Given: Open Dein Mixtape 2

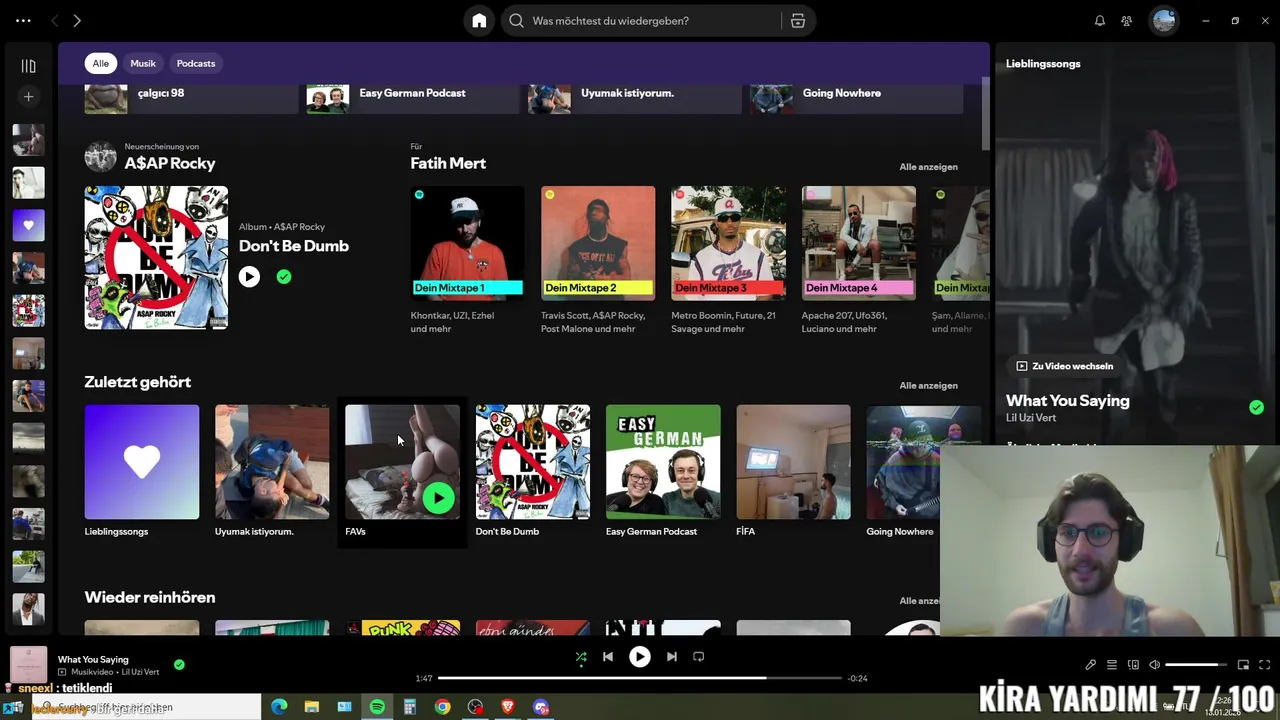Looking at the screenshot, I should click(x=598, y=243).
